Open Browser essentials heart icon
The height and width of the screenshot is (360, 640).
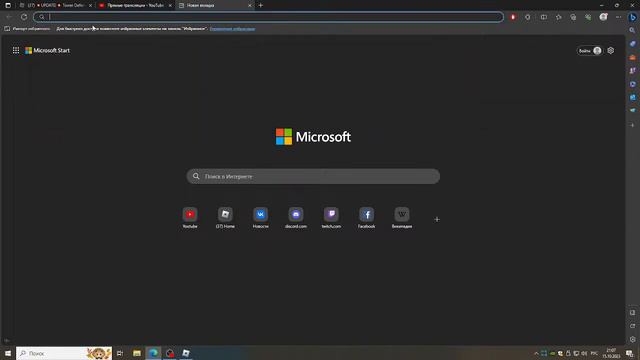pos(588,17)
